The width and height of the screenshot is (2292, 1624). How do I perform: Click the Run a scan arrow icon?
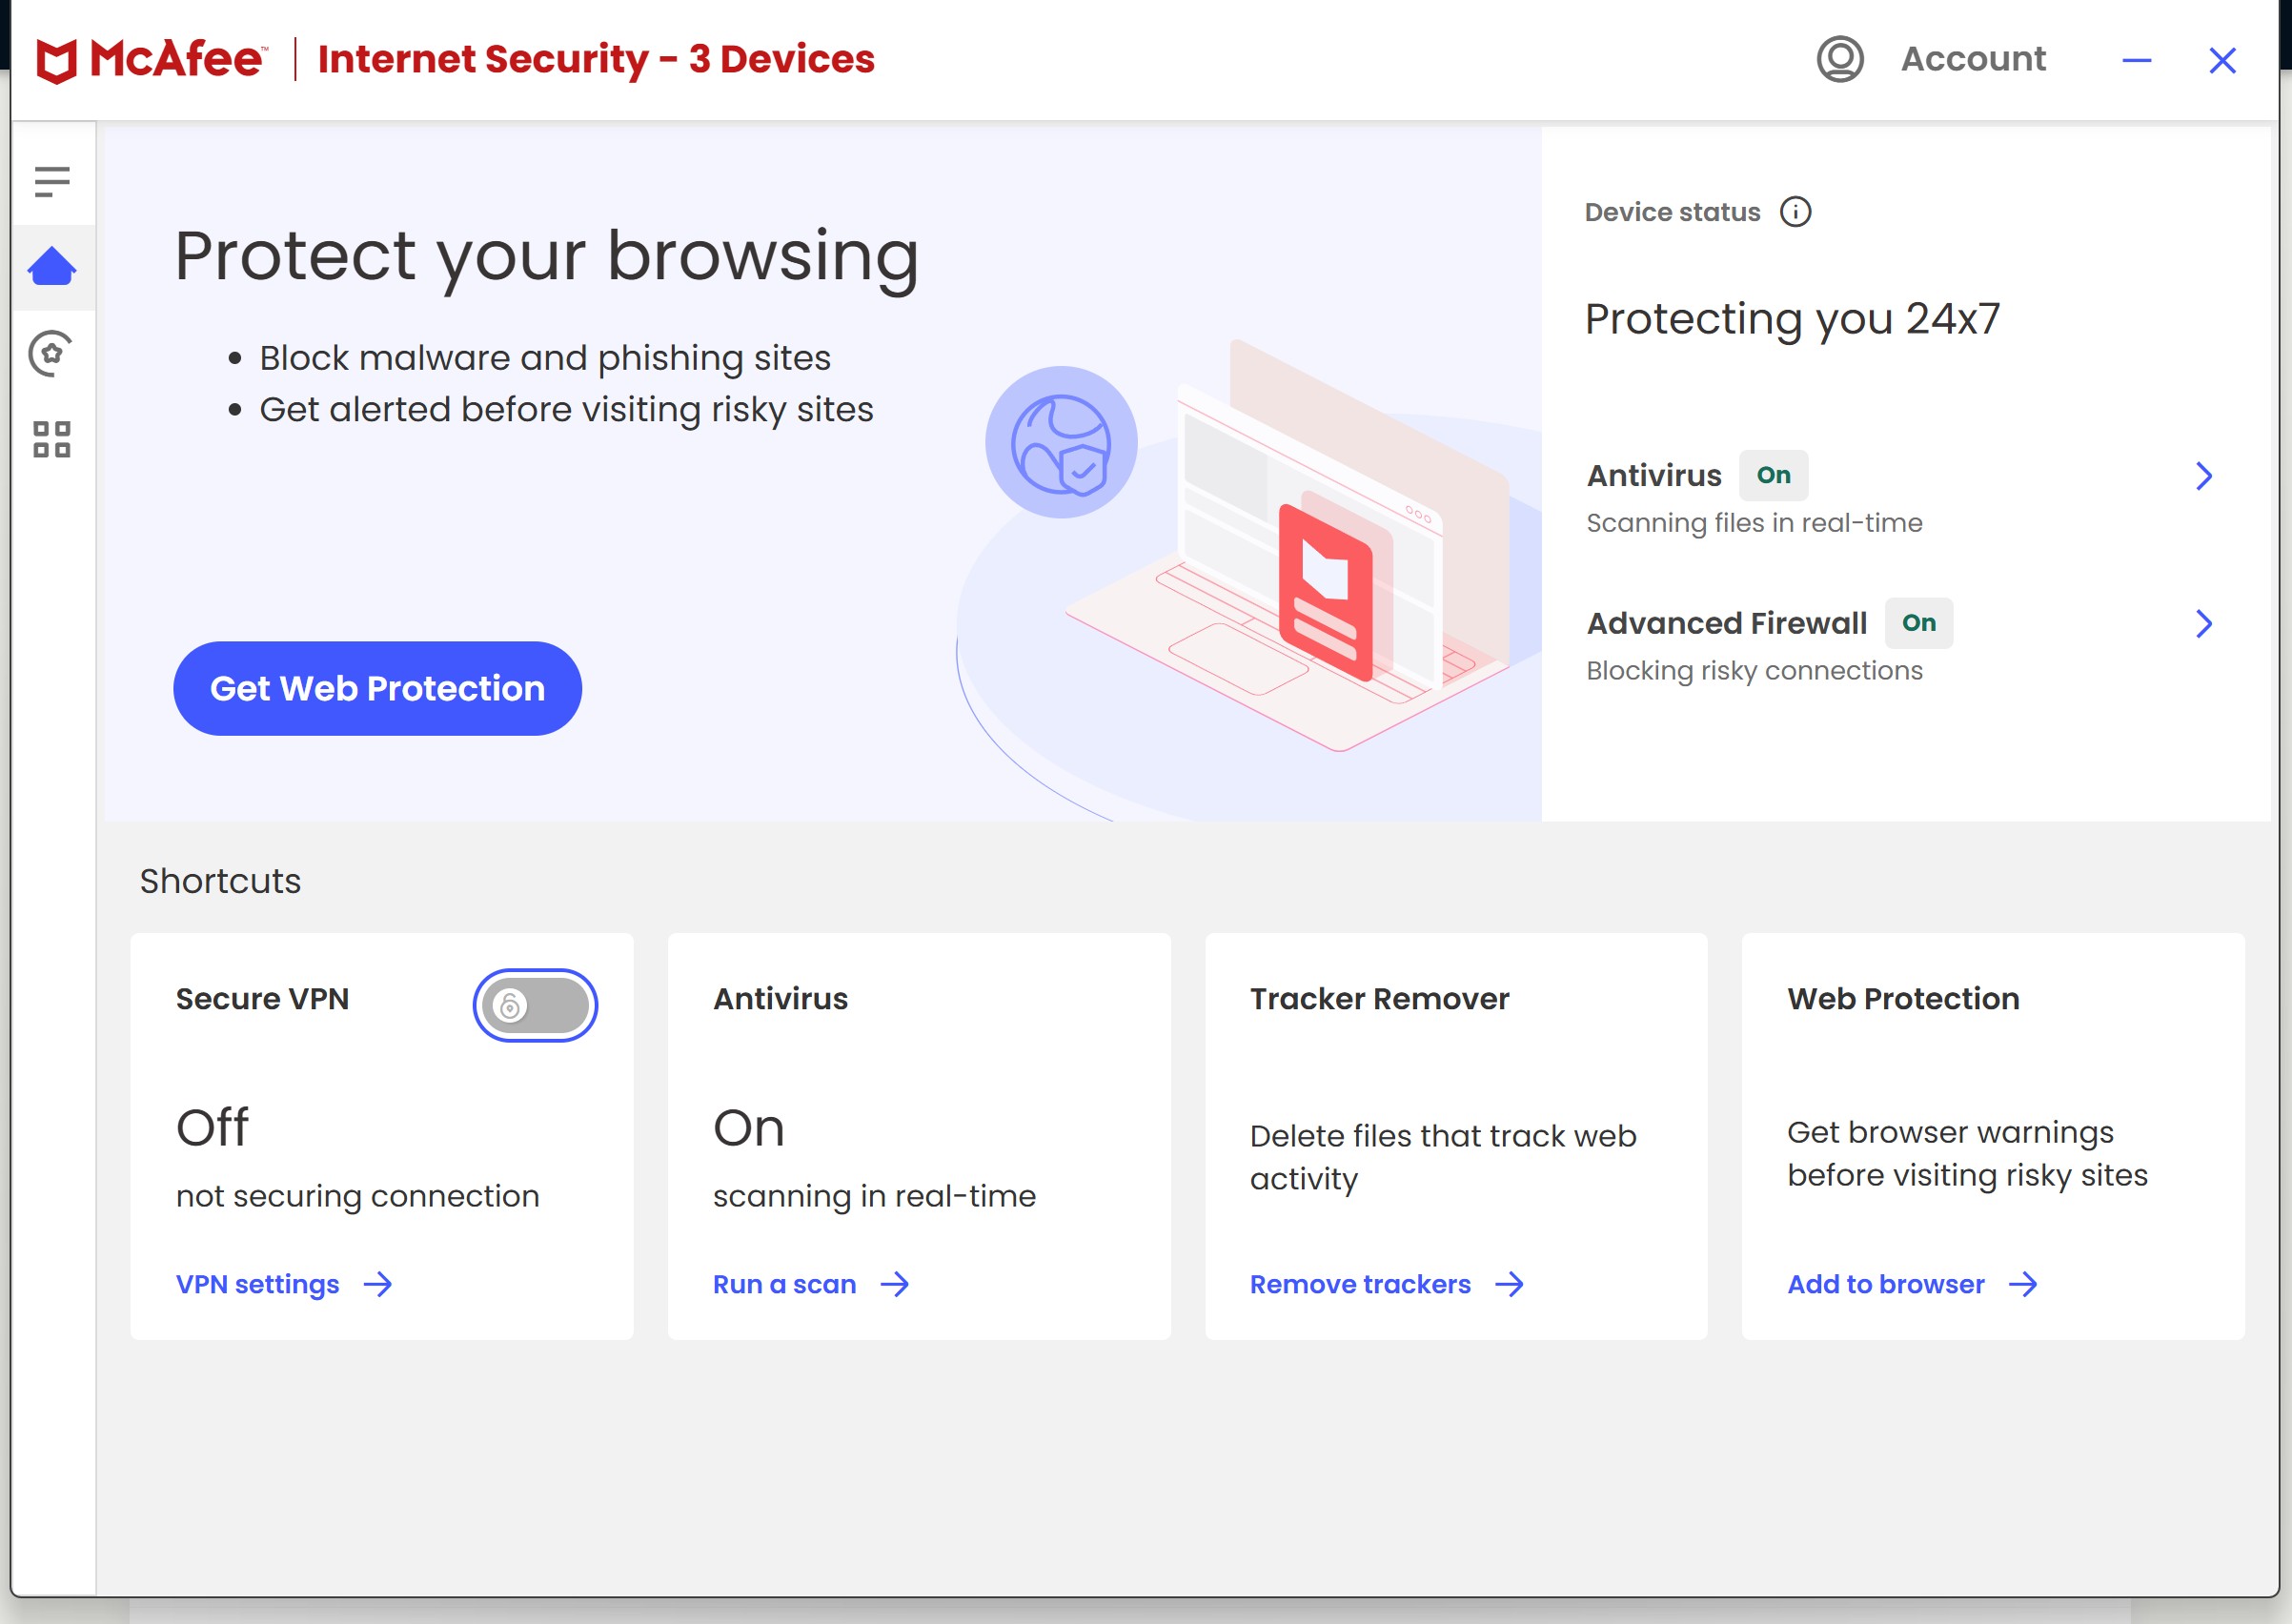pos(895,1284)
